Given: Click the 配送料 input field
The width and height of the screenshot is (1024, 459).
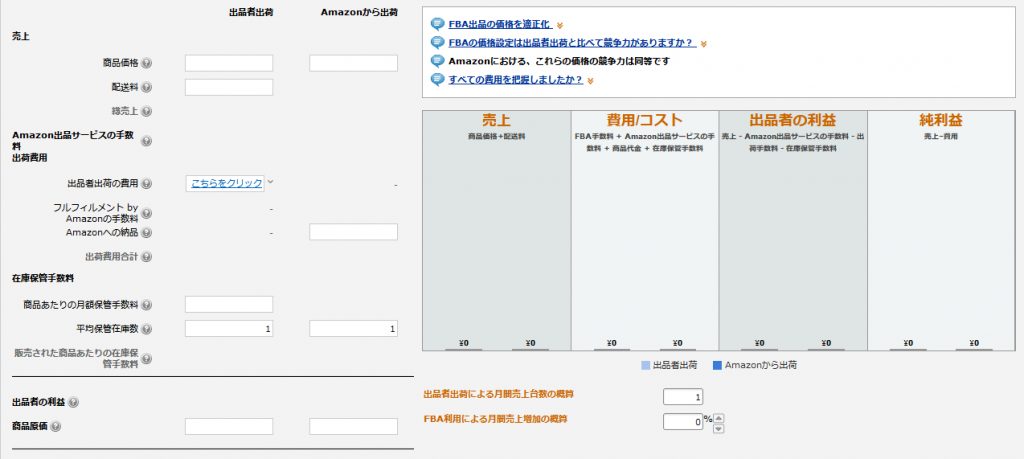Looking at the screenshot, I should (x=229, y=87).
